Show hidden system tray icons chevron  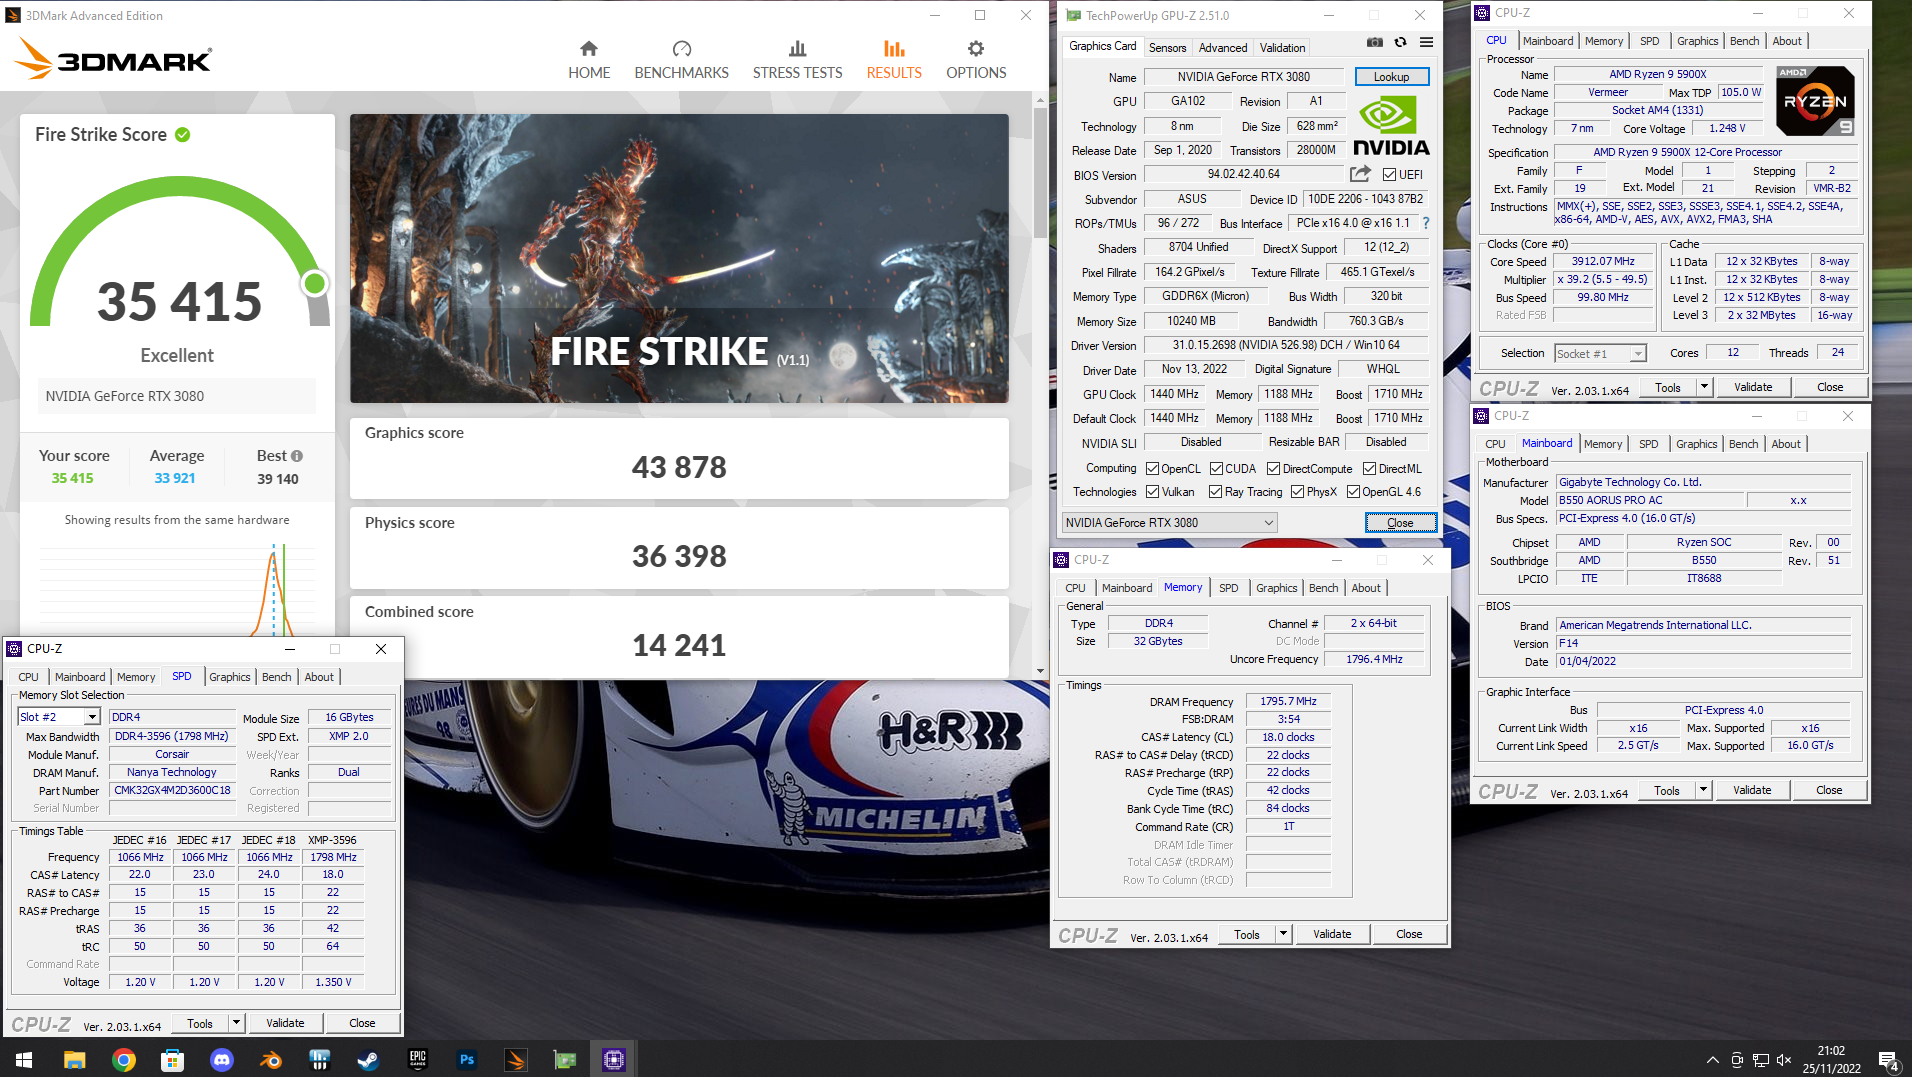[1713, 1060]
